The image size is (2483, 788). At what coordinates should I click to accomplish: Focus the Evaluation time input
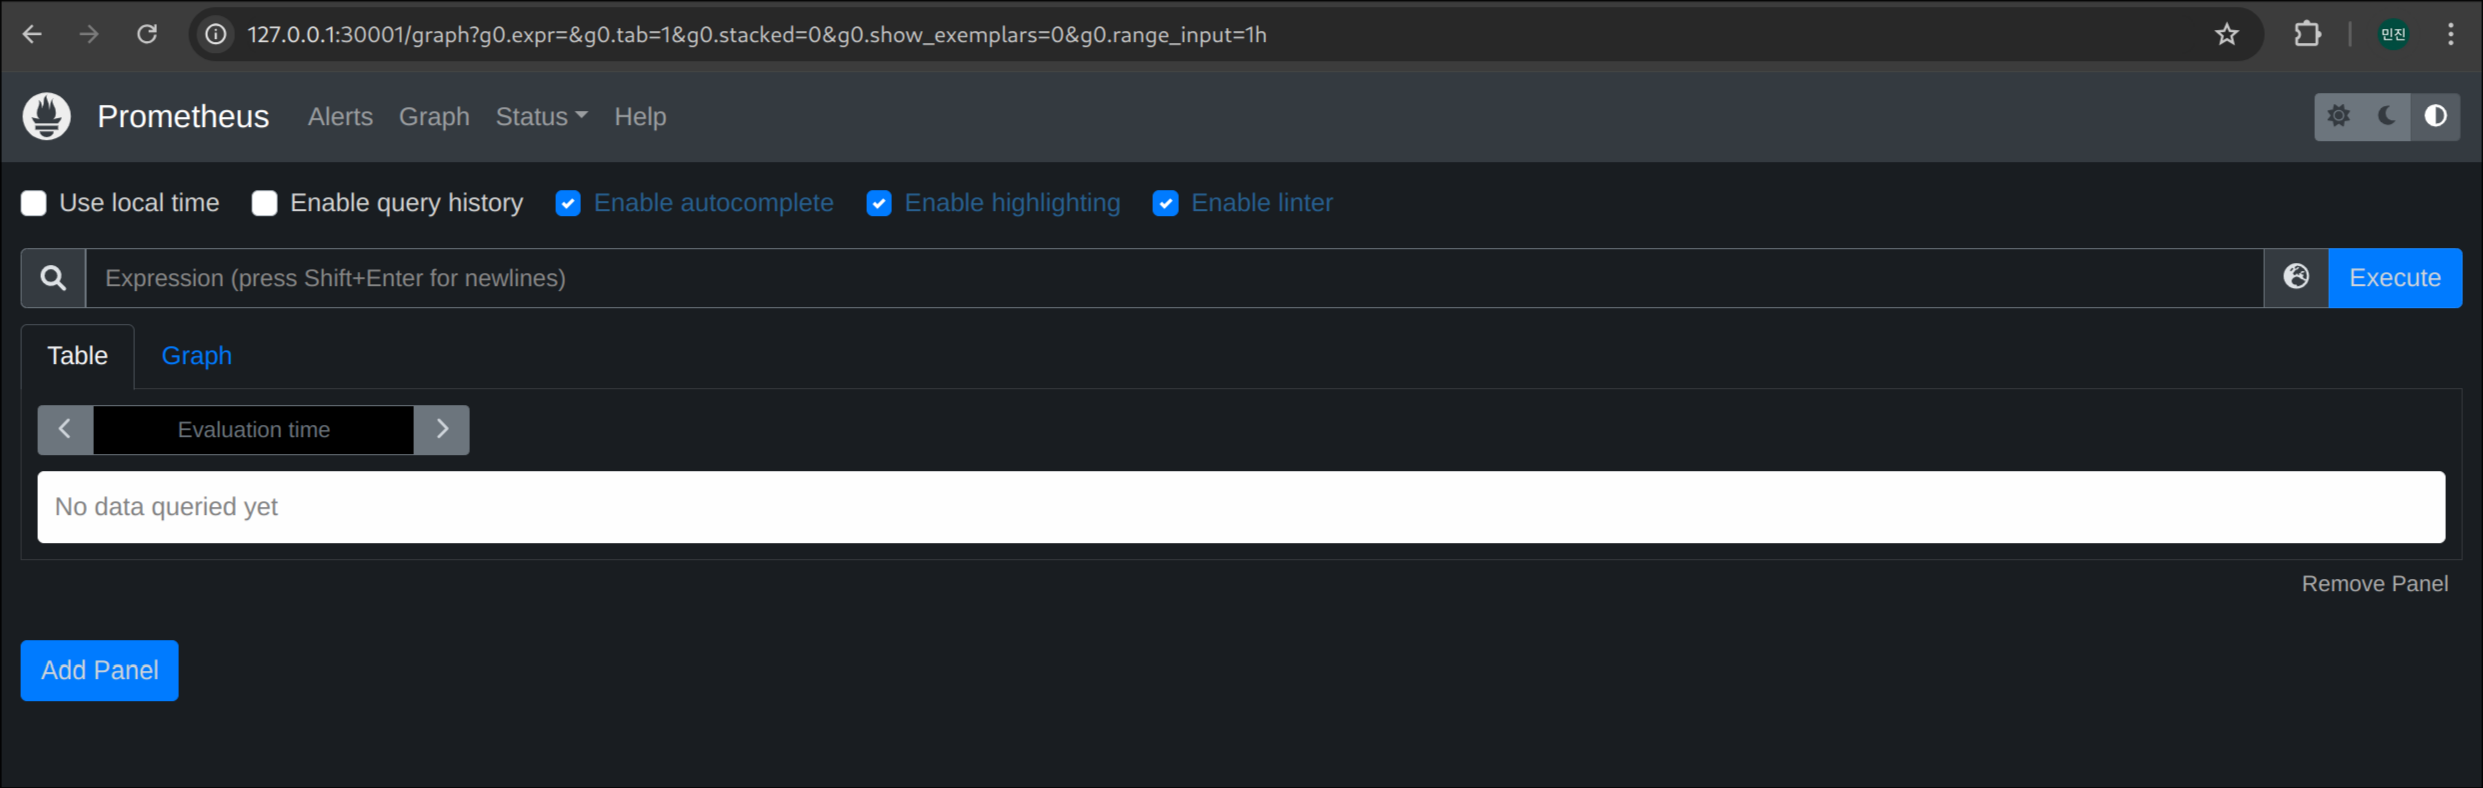(x=254, y=430)
